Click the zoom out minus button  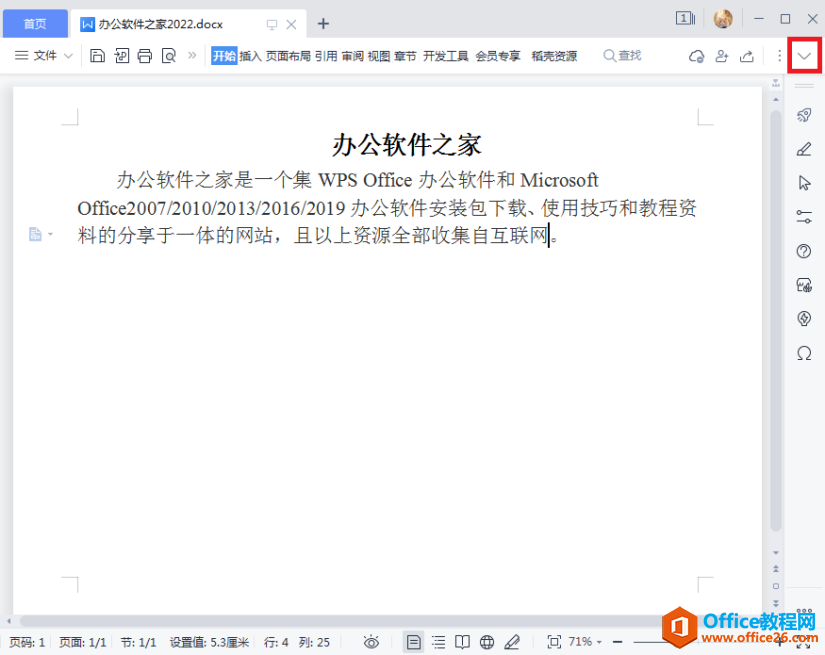[618, 642]
